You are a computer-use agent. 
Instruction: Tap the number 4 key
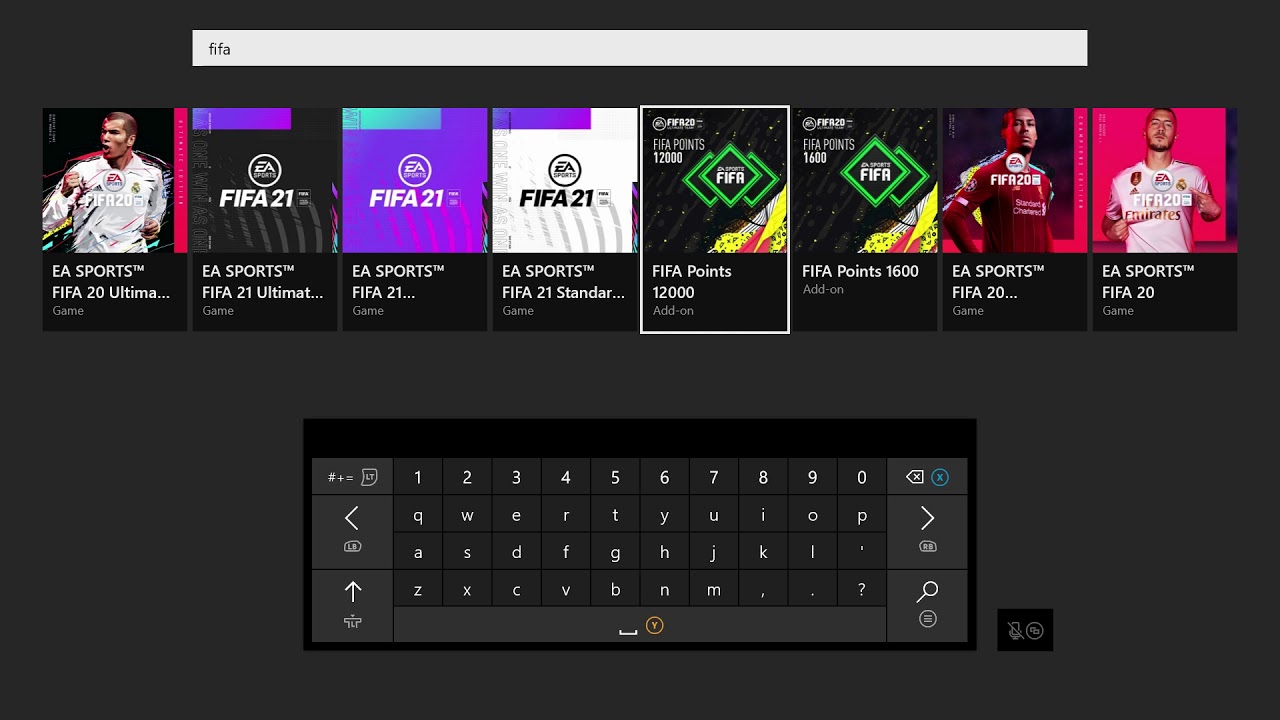(566, 477)
